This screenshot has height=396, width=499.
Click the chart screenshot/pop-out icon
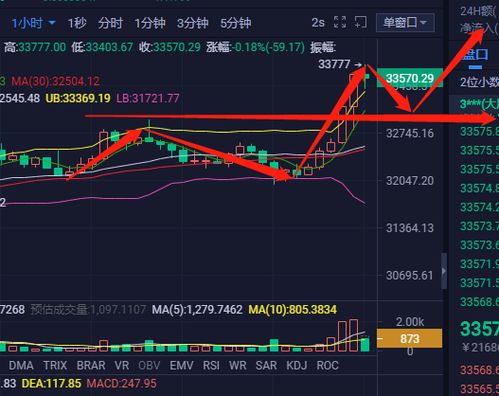360,22
